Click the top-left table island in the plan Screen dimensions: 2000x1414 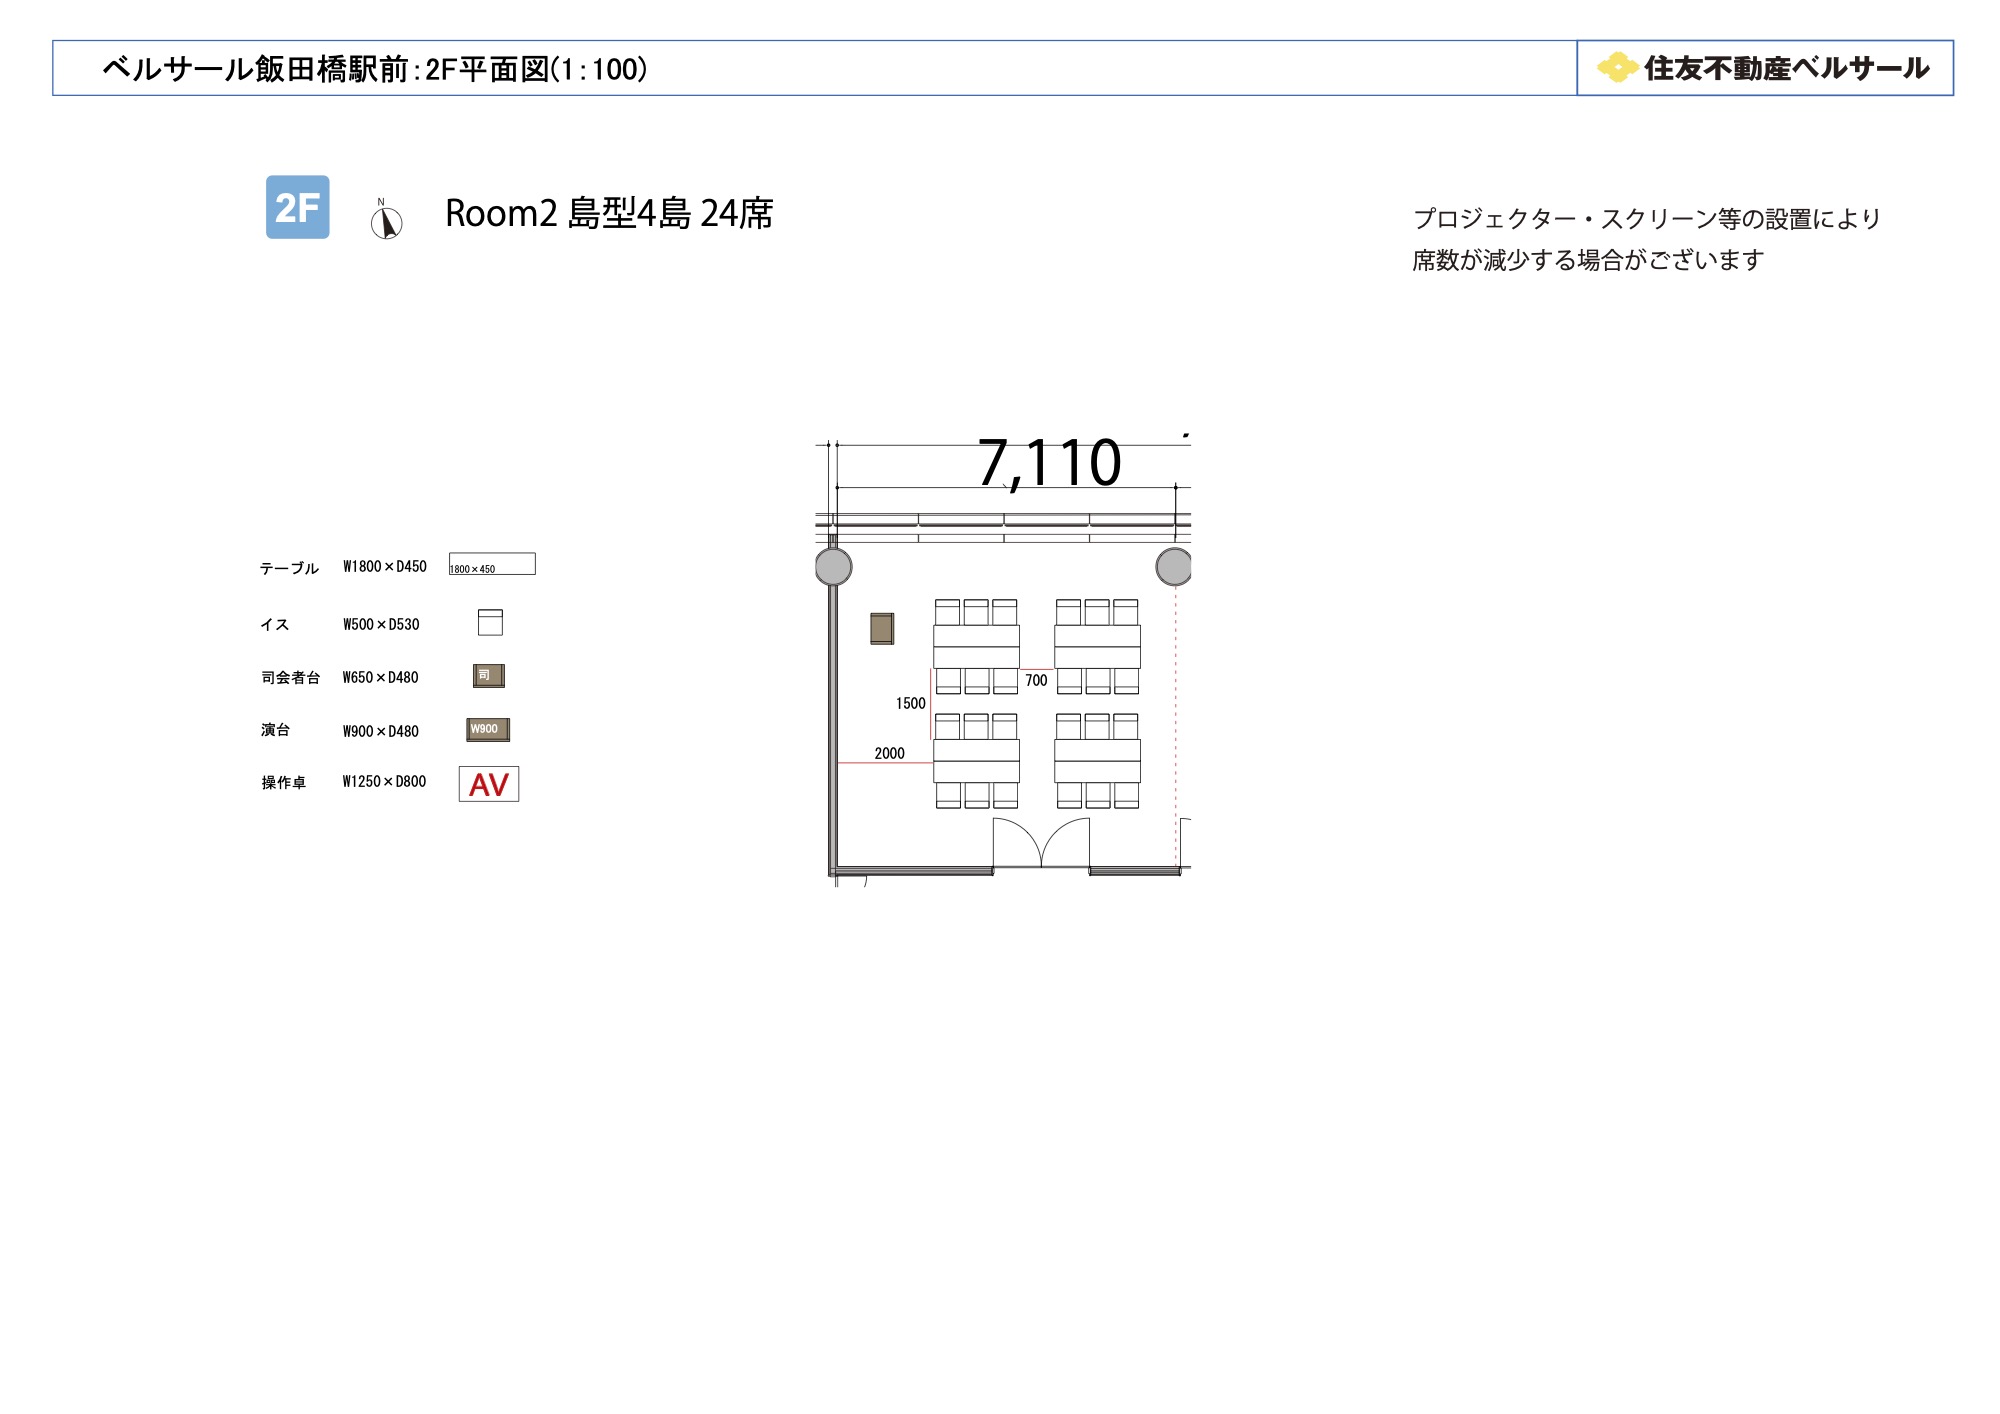pyautogui.click(x=976, y=647)
